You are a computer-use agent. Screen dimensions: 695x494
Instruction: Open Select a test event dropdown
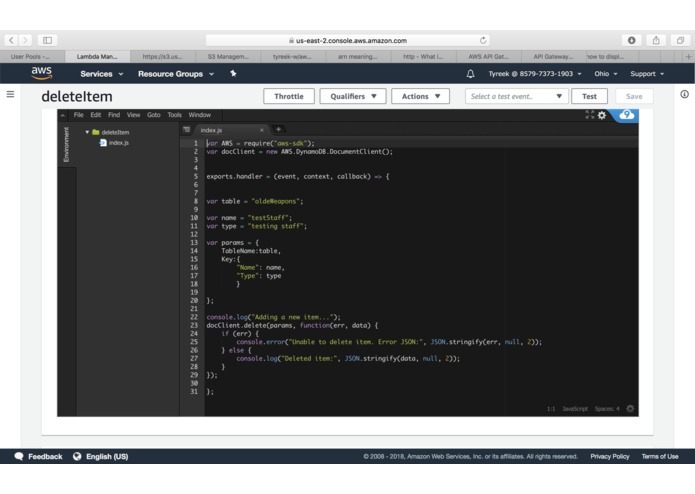pyautogui.click(x=516, y=96)
